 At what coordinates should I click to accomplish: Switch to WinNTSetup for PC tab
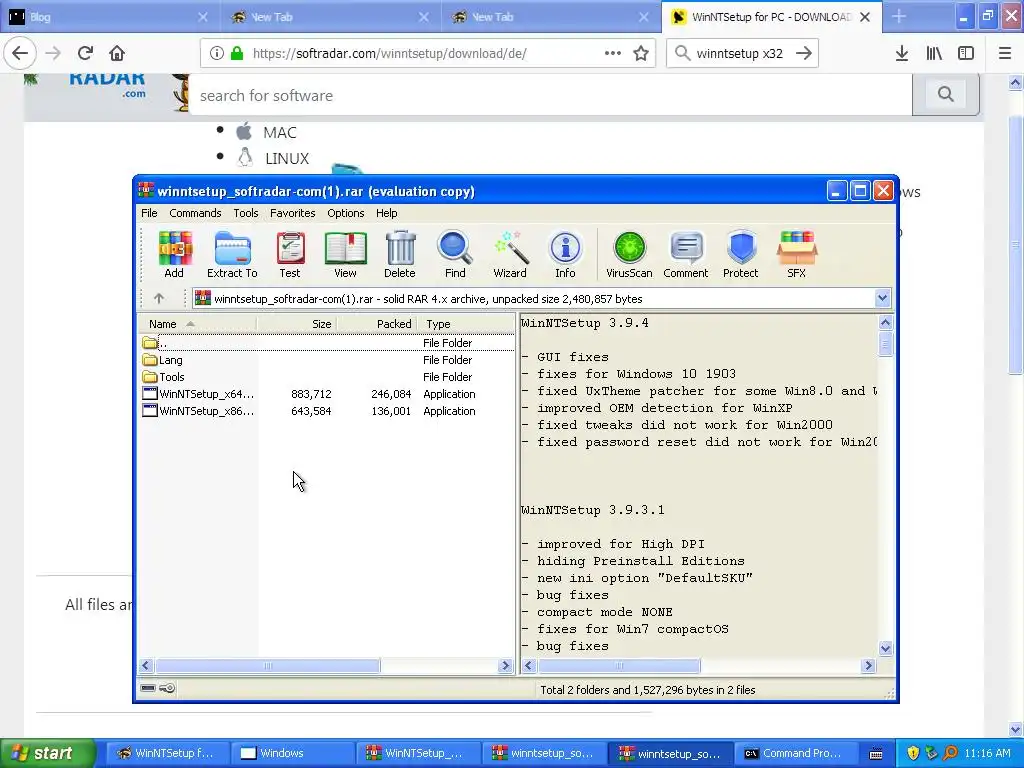click(x=771, y=17)
